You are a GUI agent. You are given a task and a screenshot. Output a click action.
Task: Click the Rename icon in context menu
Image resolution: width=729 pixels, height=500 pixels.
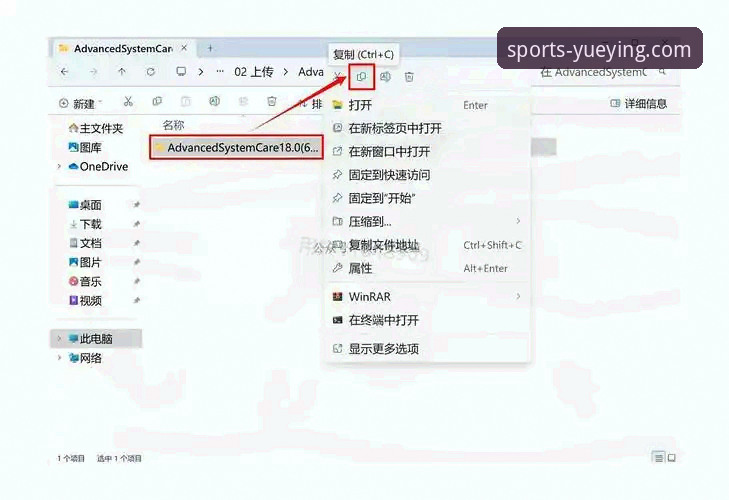coord(385,76)
